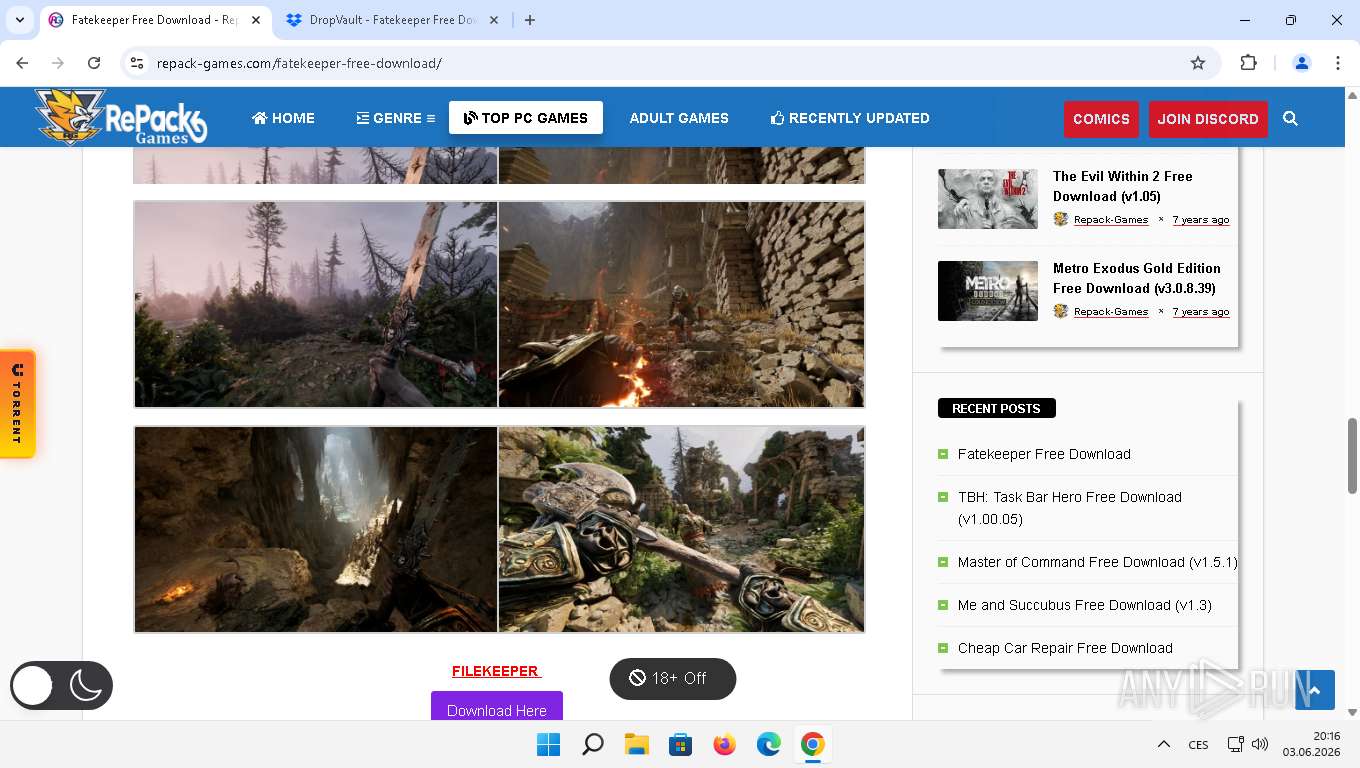Open TOP PC GAMES
The height and width of the screenshot is (768, 1360).
pyautogui.click(x=526, y=118)
